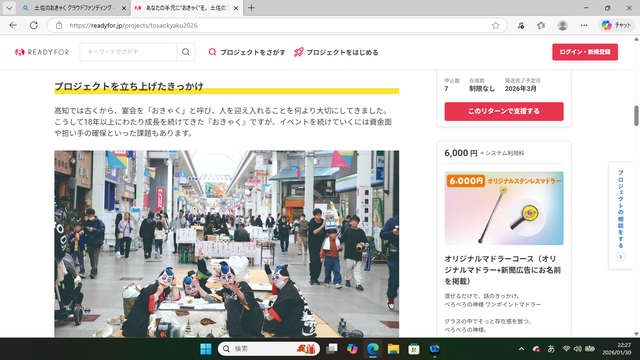
Task: Open the favorites list icon
Action: click(x=541, y=25)
